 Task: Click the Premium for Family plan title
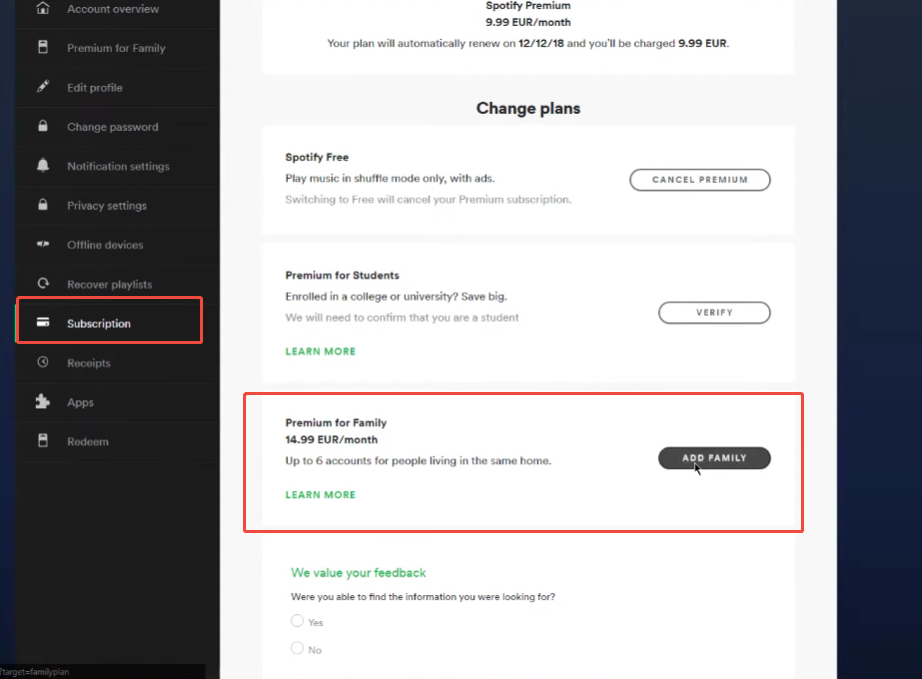(336, 423)
